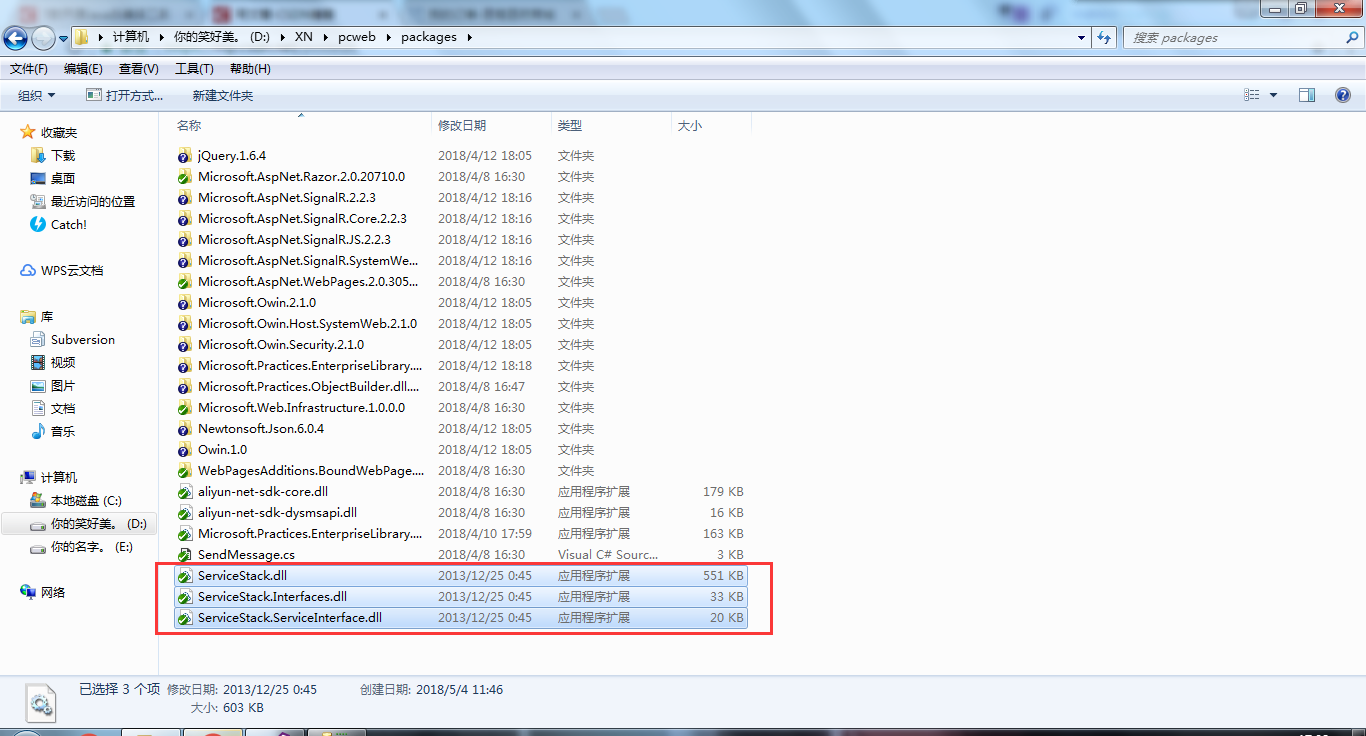This screenshot has height=736, width=1366.
Task: Select folder Microsoft.Owin.2.1.0
Action: pyautogui.click(x=257, y=303)
